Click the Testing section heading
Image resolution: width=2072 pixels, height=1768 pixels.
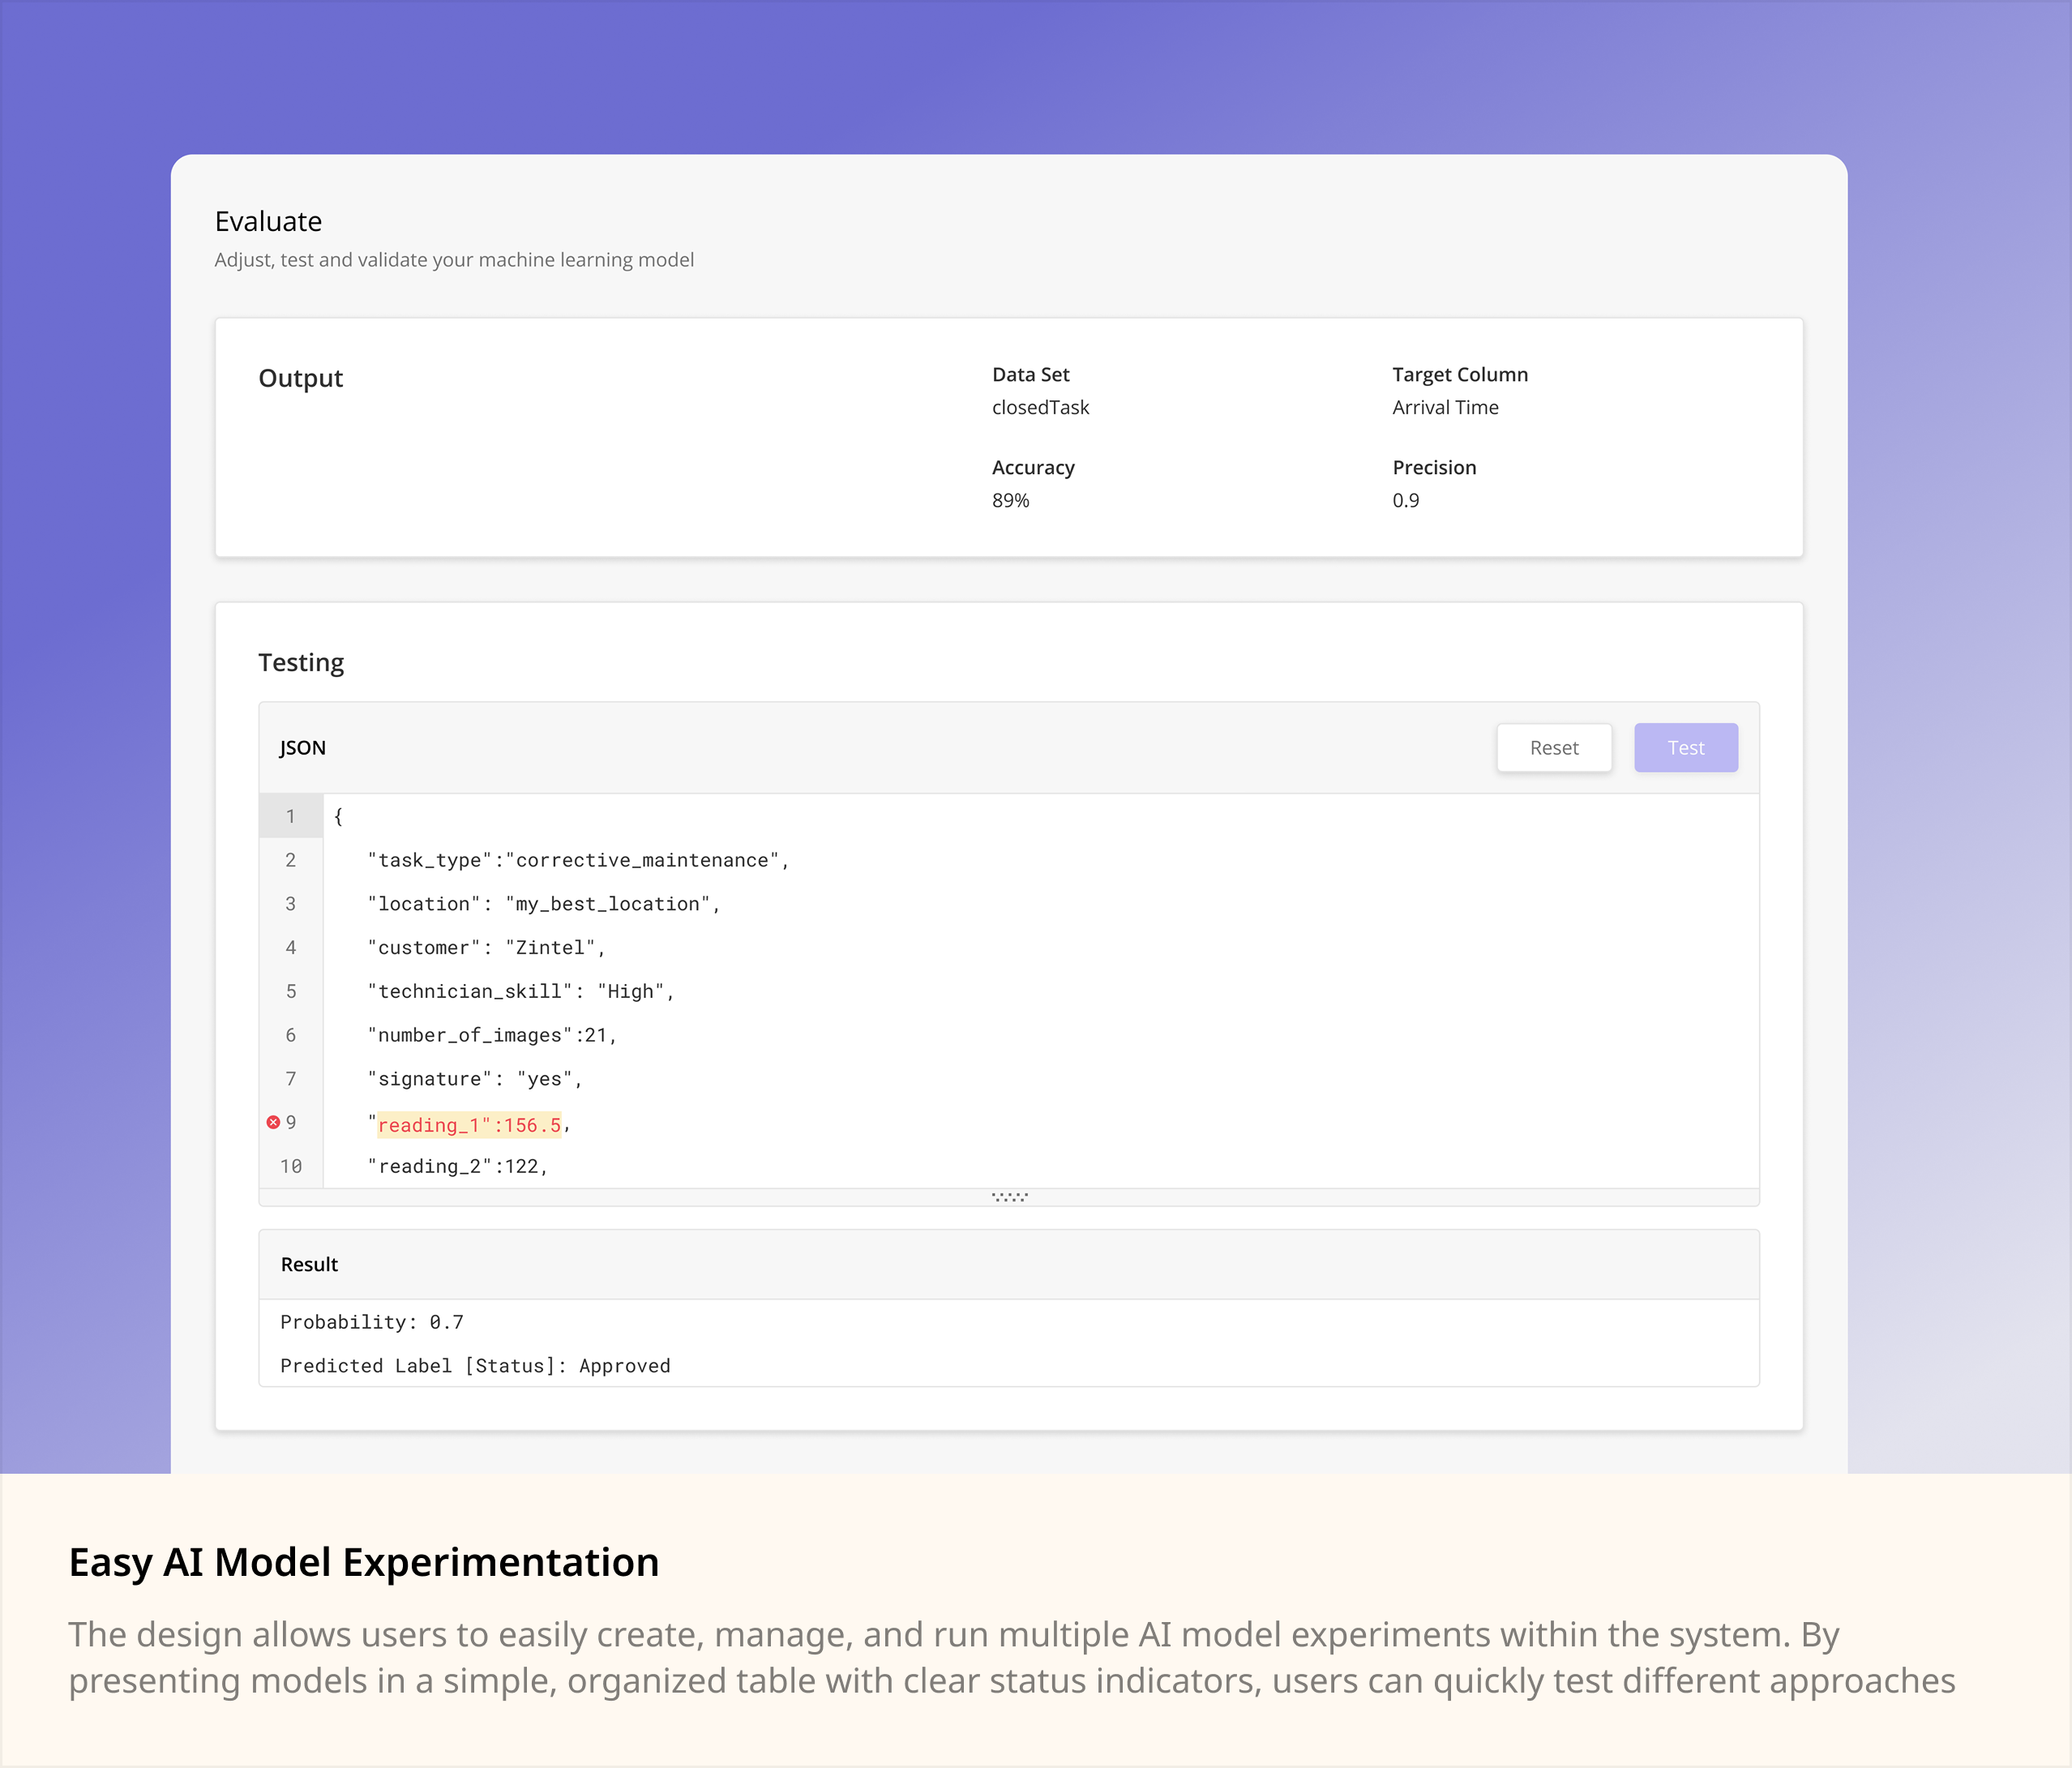(301, 663)
